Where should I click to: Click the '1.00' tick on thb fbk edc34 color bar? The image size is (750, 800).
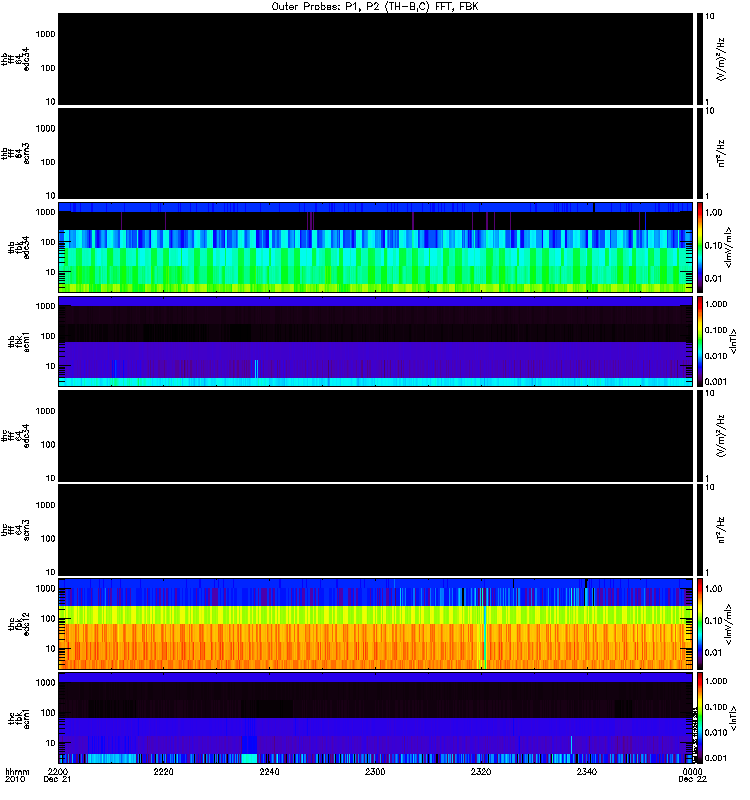coord(713,213)
